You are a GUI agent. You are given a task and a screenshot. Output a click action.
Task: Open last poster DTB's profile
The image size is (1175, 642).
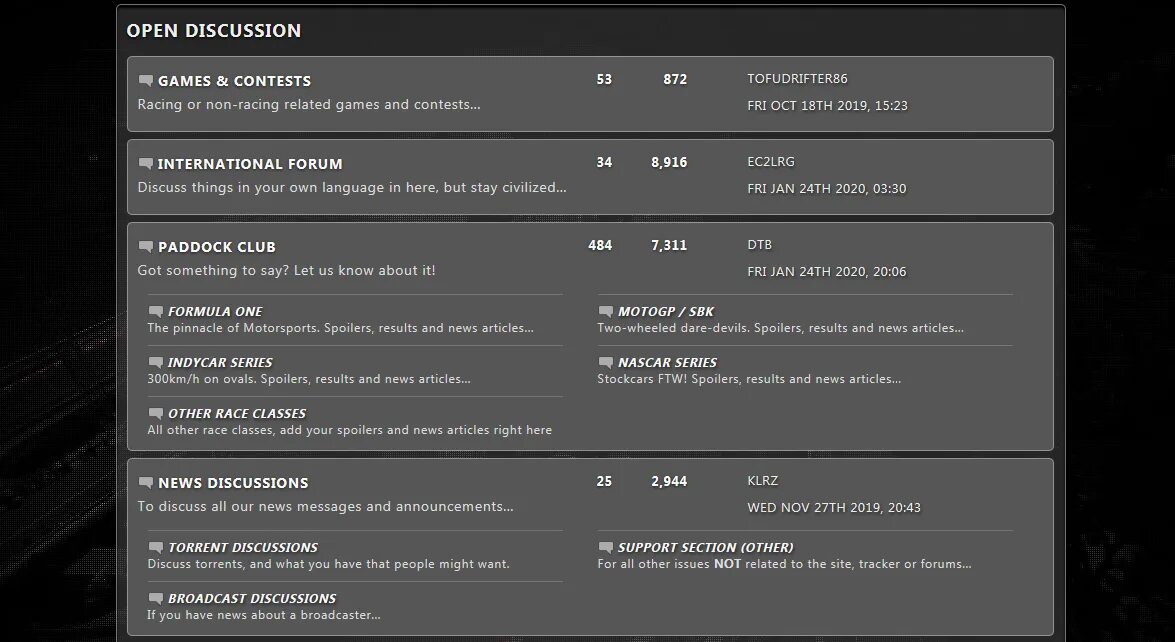[759, 245]
